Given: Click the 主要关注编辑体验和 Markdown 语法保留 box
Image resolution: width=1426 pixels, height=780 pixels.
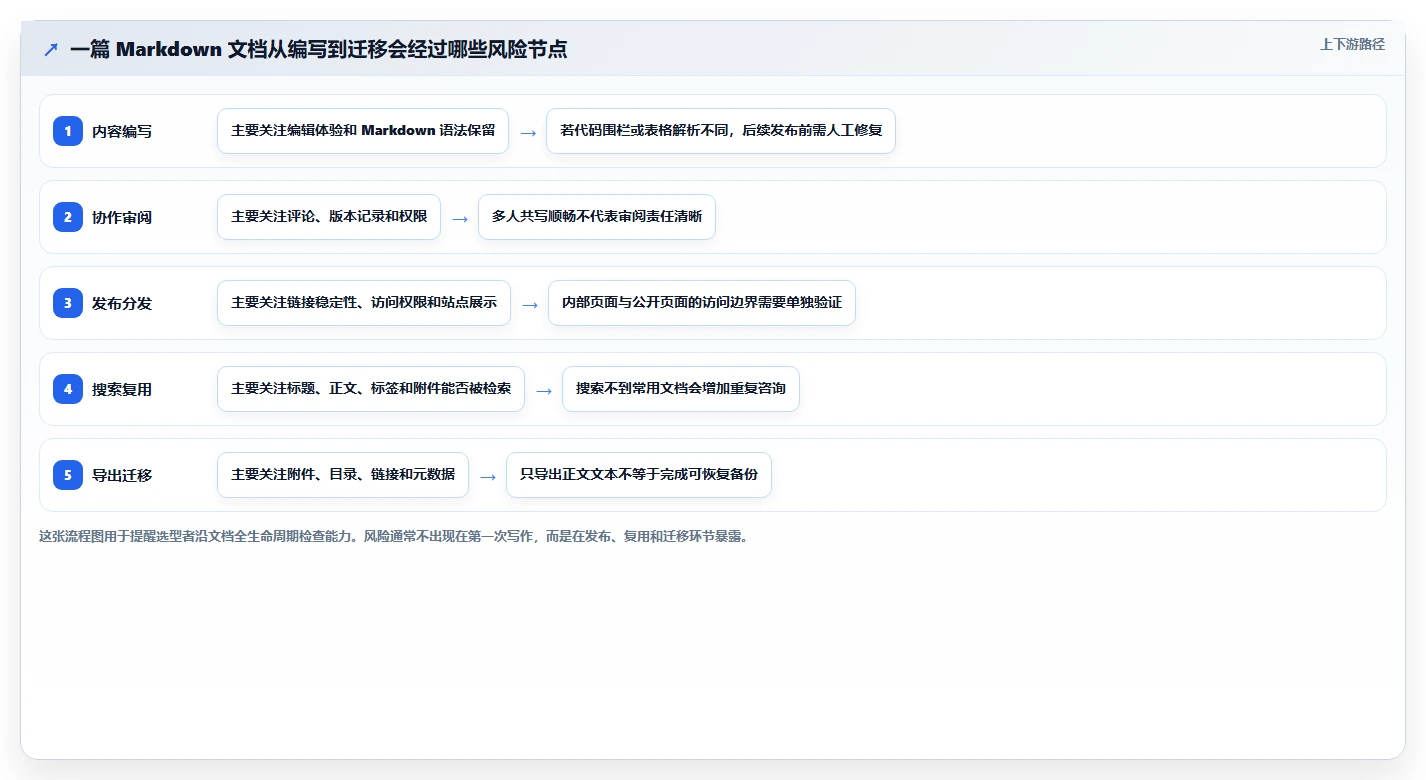Looking at the screenshot, I should pyautogui.click(x=363, y=131).
